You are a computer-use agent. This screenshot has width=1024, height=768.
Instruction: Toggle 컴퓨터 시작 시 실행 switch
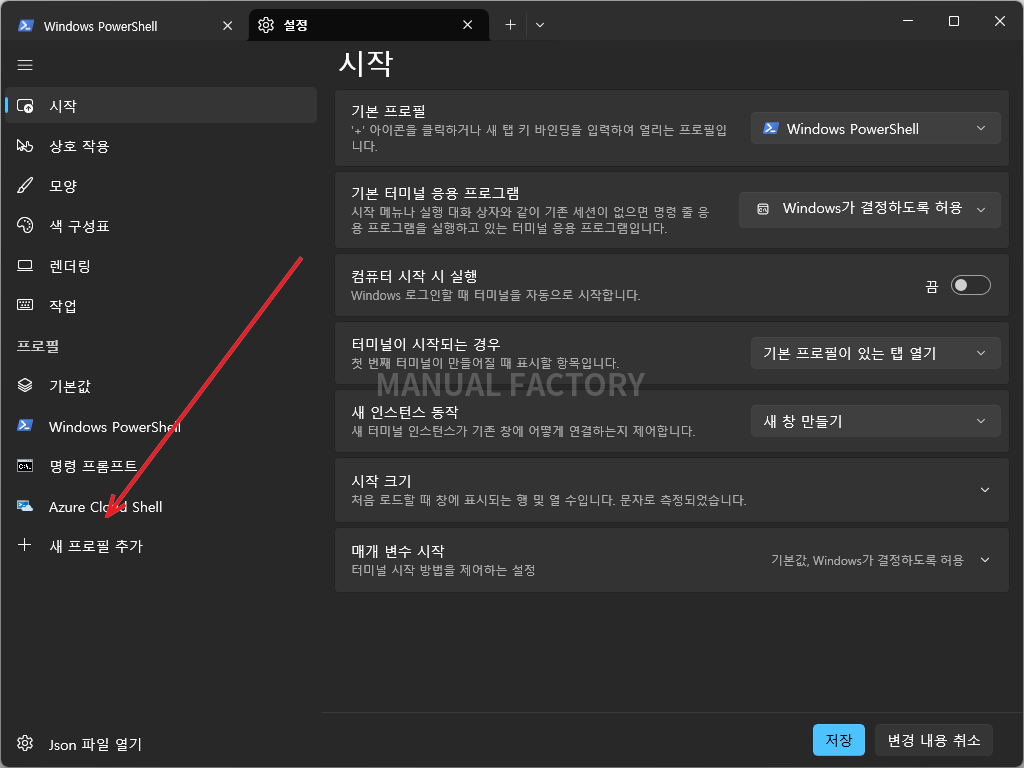click(x=970, y=285)
